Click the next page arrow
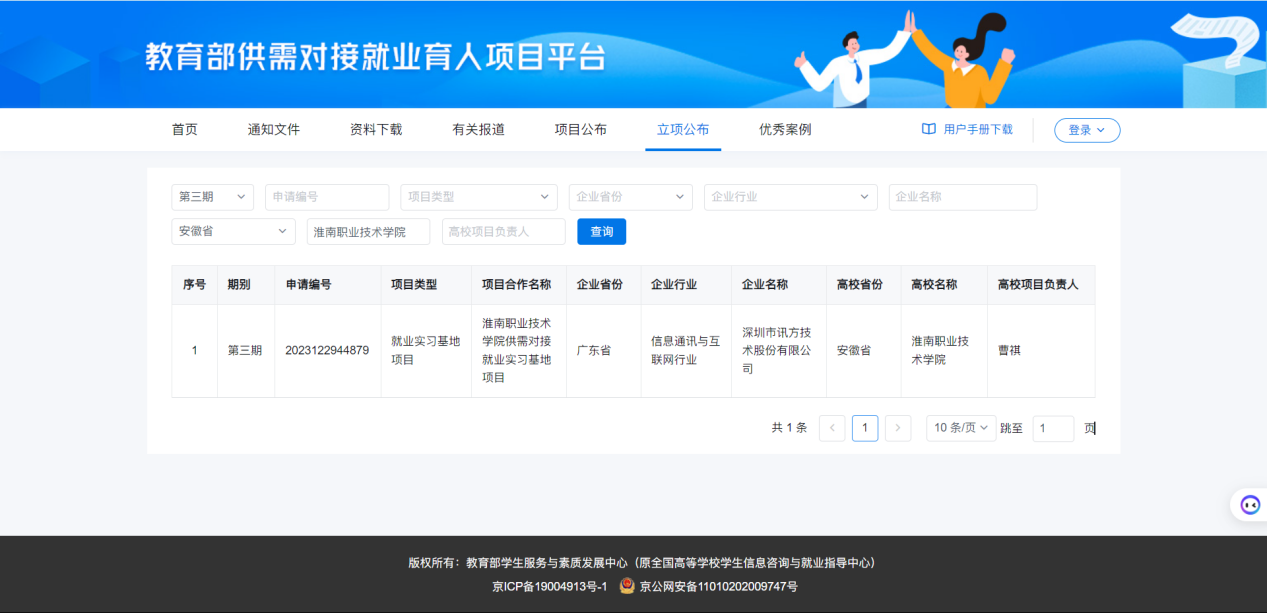This screenshot has width=1267, height=613. tap(898, 428)
